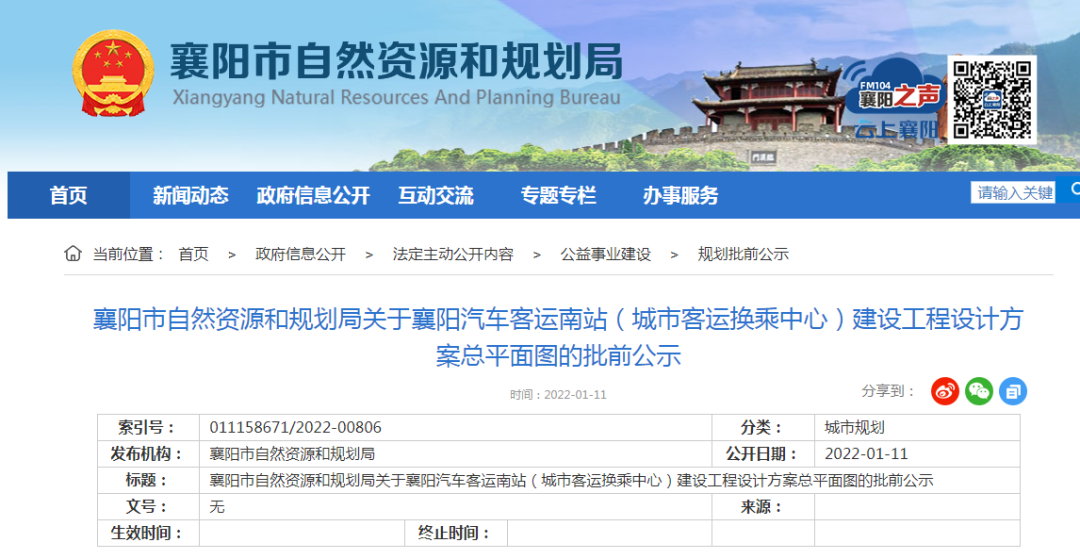Click the 标题 label cell
The width and height of the screenshot is (1080, 559).
pos(148,480)
